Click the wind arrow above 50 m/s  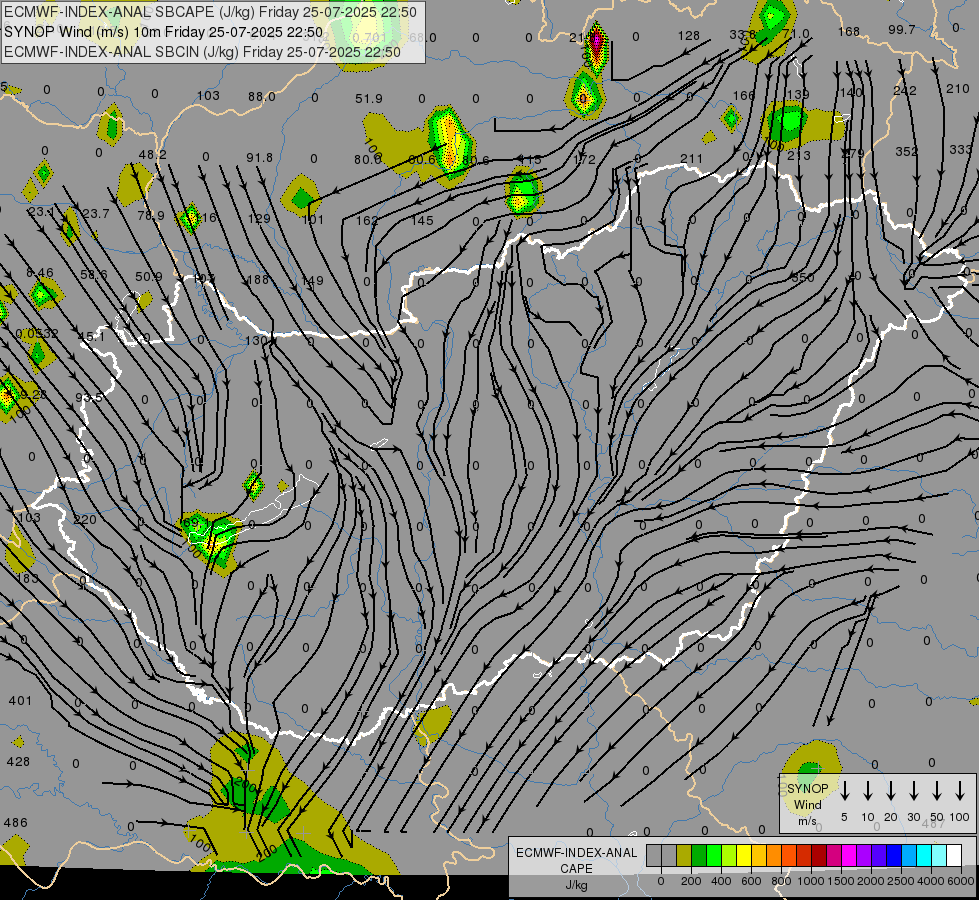(937, 790)
